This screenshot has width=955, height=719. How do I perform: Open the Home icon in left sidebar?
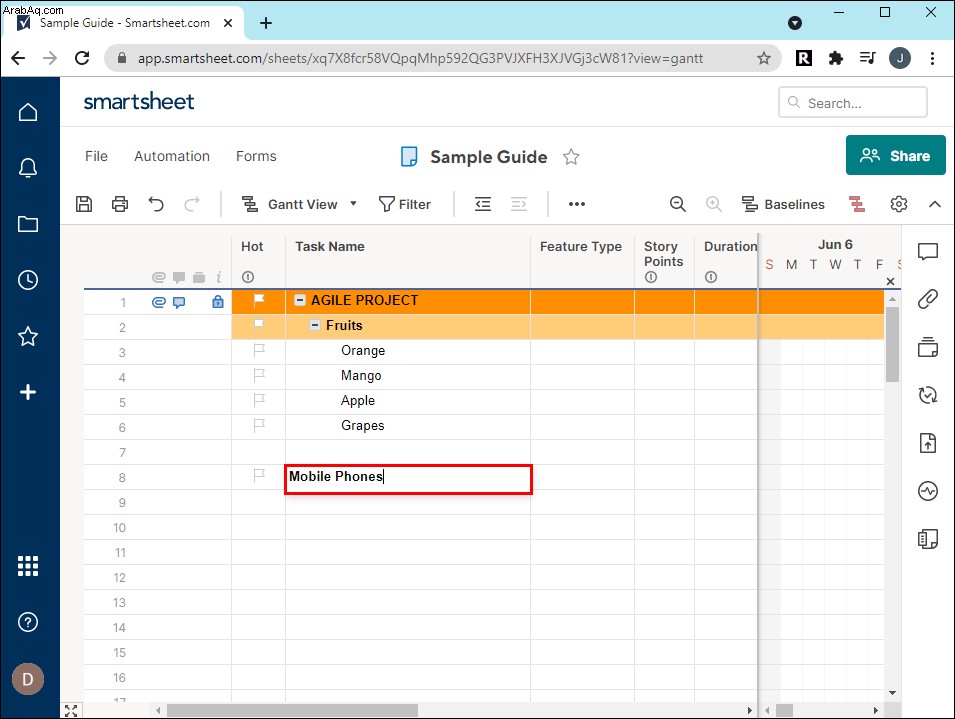28,112
